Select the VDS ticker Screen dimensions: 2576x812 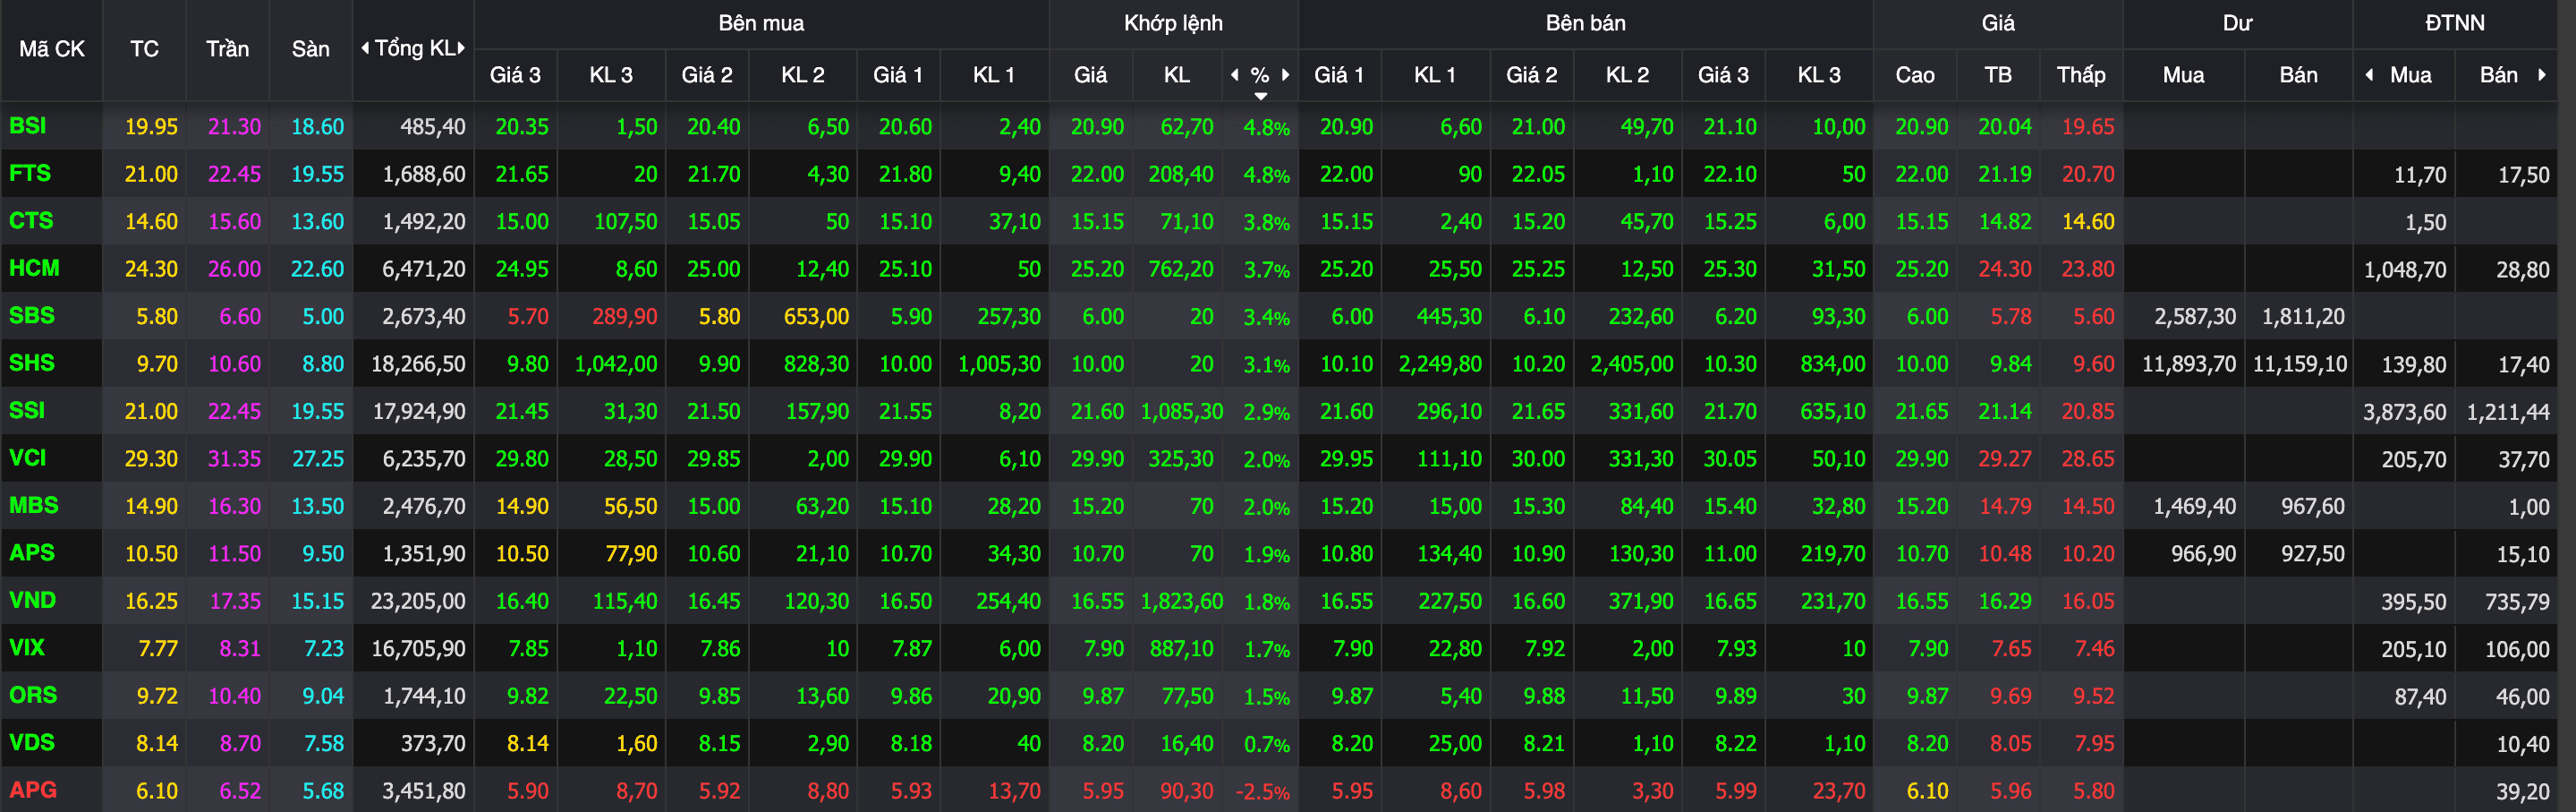pos(31,743)
